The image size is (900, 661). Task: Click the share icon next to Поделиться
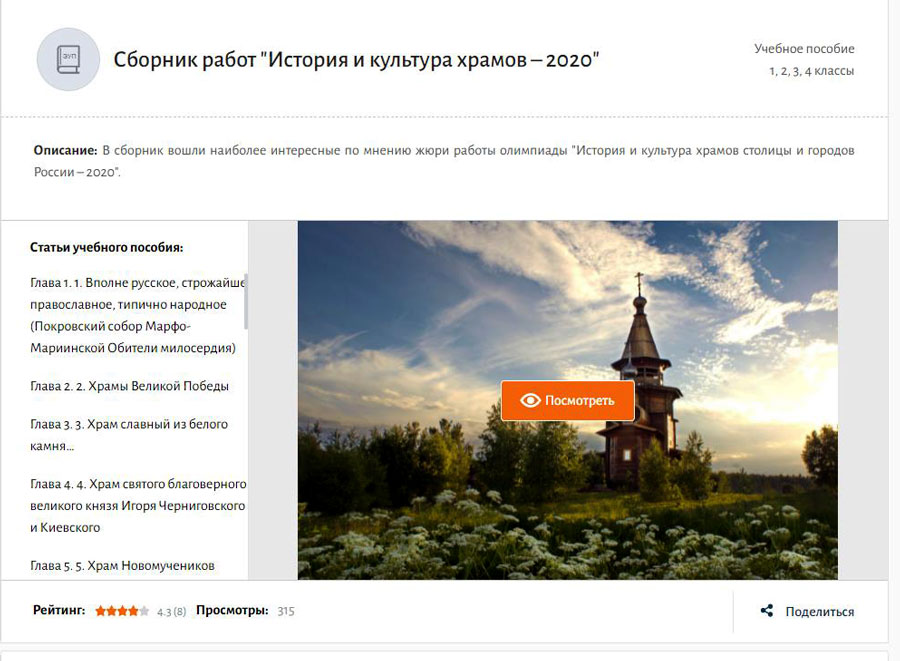tap(766, 611)
